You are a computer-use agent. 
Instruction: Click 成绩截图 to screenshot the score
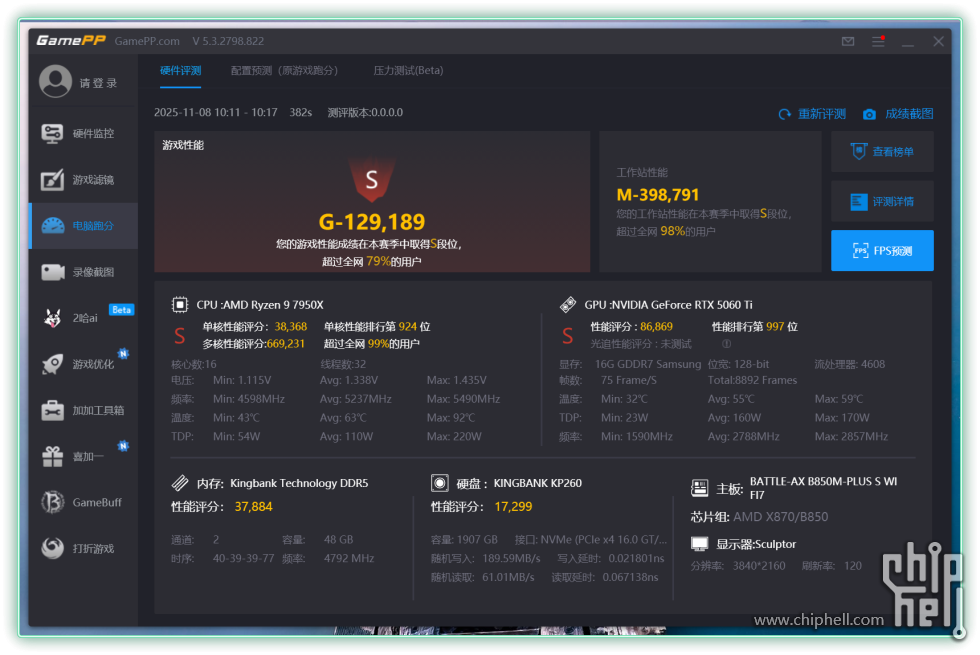tap(898, 114)
